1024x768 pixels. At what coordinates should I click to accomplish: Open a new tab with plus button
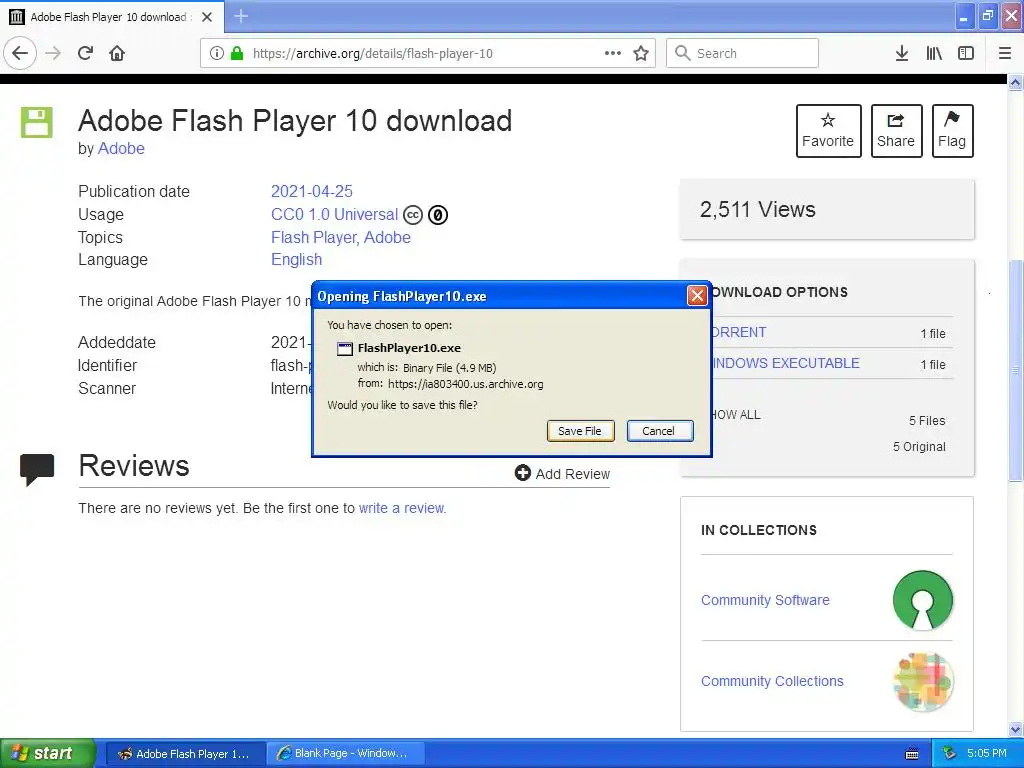[x=241, y=16]
